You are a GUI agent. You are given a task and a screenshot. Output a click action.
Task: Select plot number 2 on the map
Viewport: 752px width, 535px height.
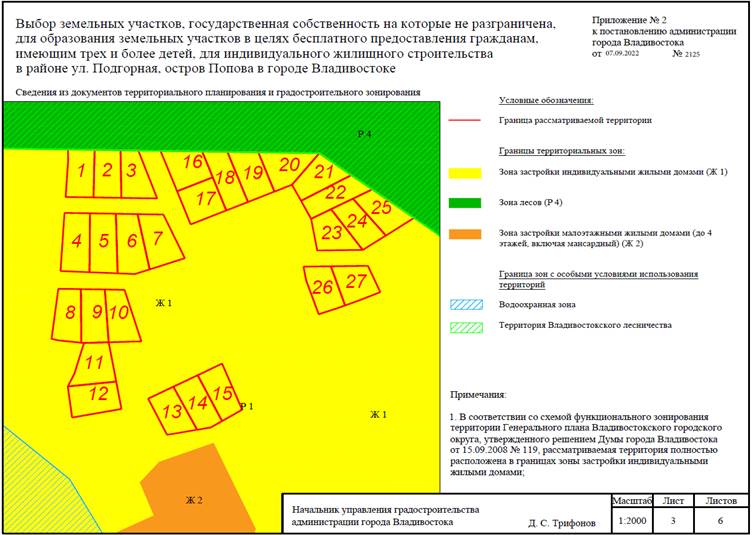tap(107, 174)
